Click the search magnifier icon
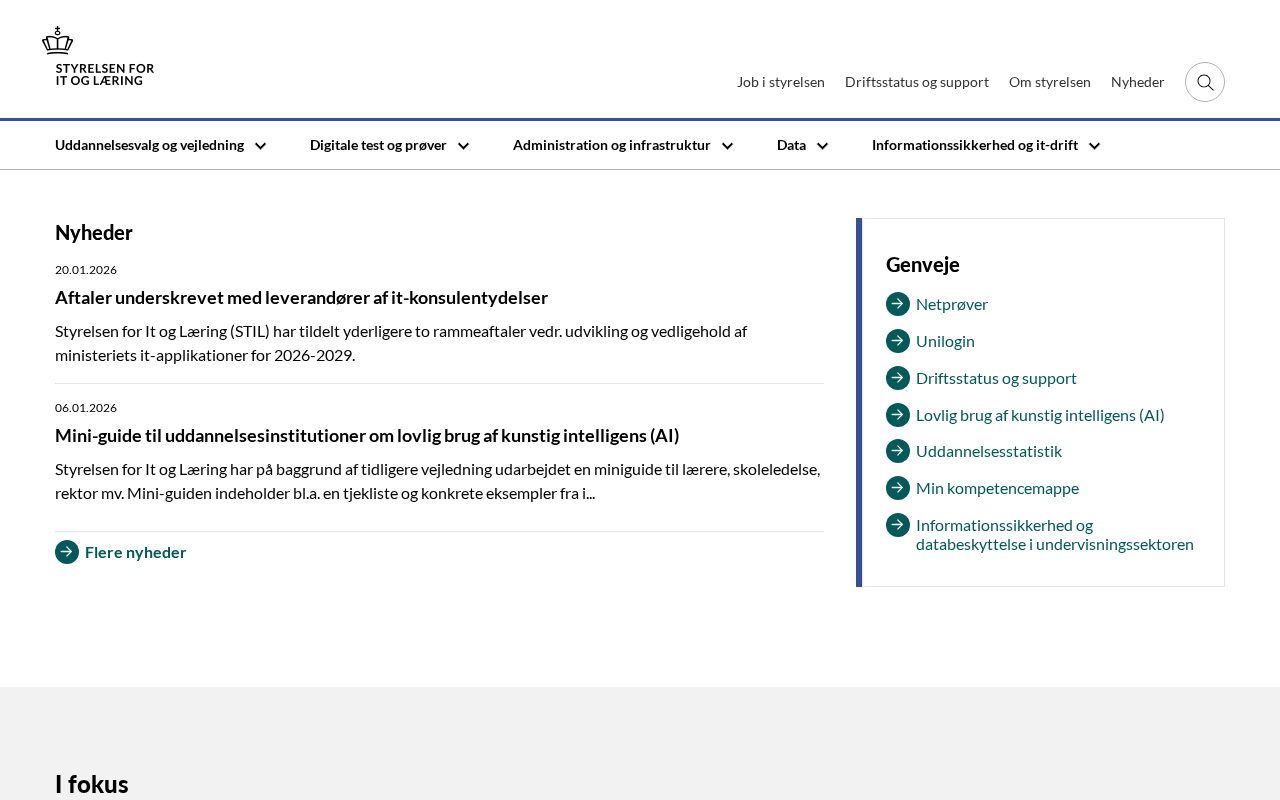1280x800 pixels. pyautogui.click(x=1204, y=82)
